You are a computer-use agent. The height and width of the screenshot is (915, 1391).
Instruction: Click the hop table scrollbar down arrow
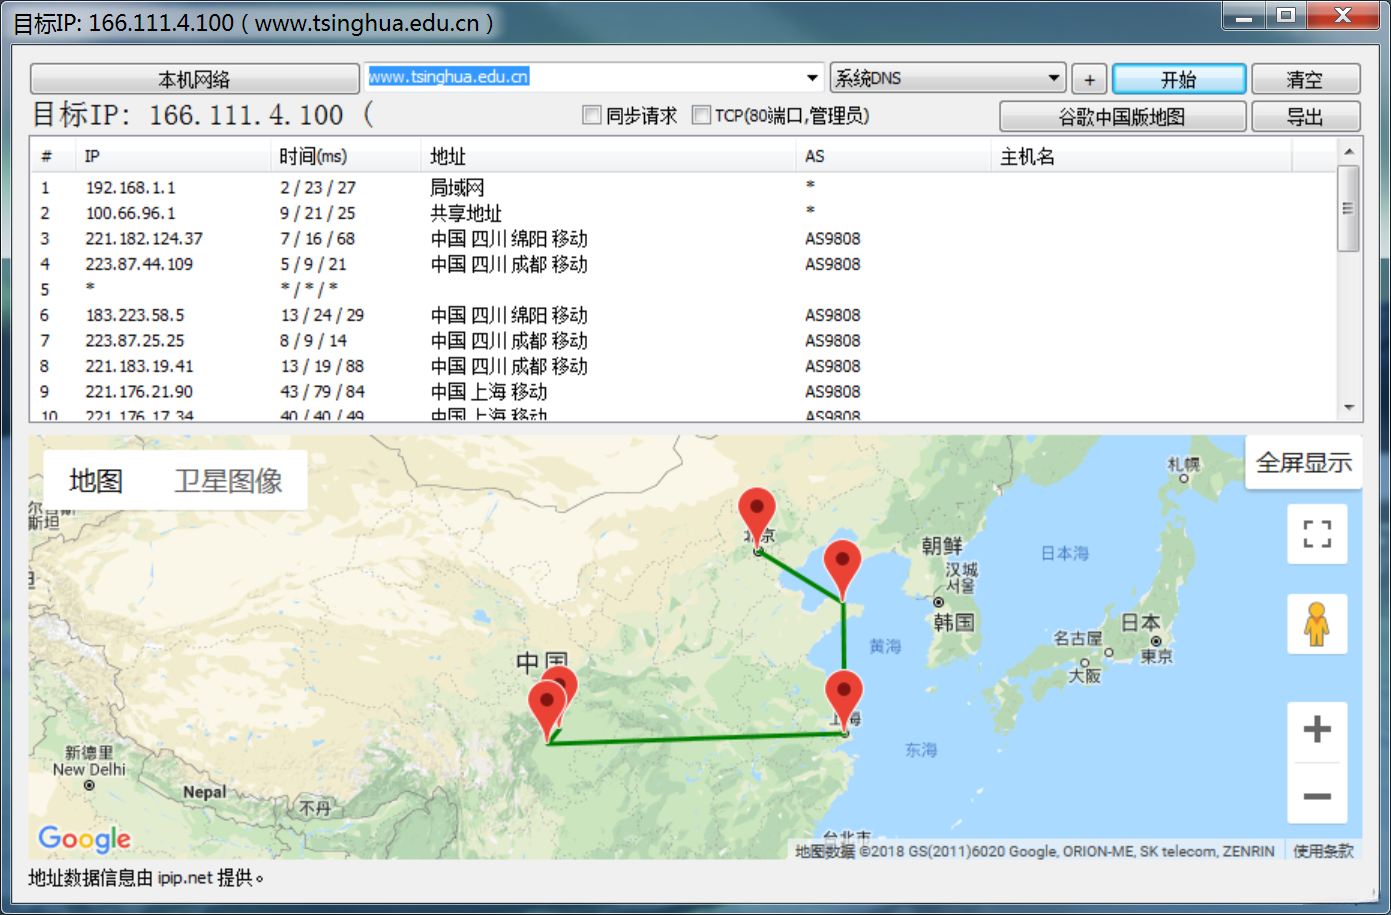tap(1349, 407)
